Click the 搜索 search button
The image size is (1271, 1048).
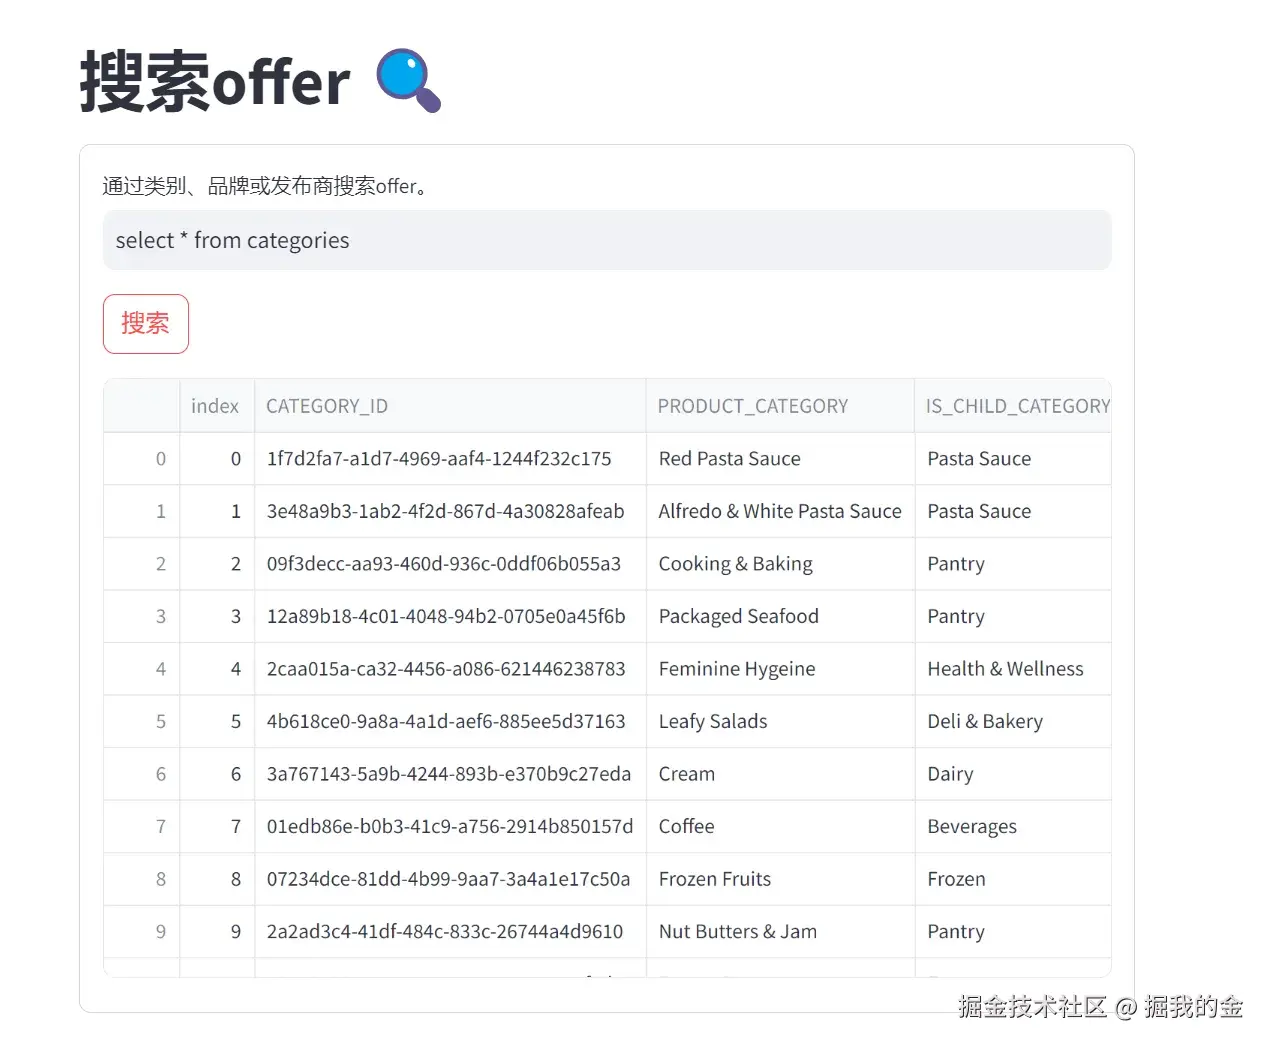tap(145, 323)
